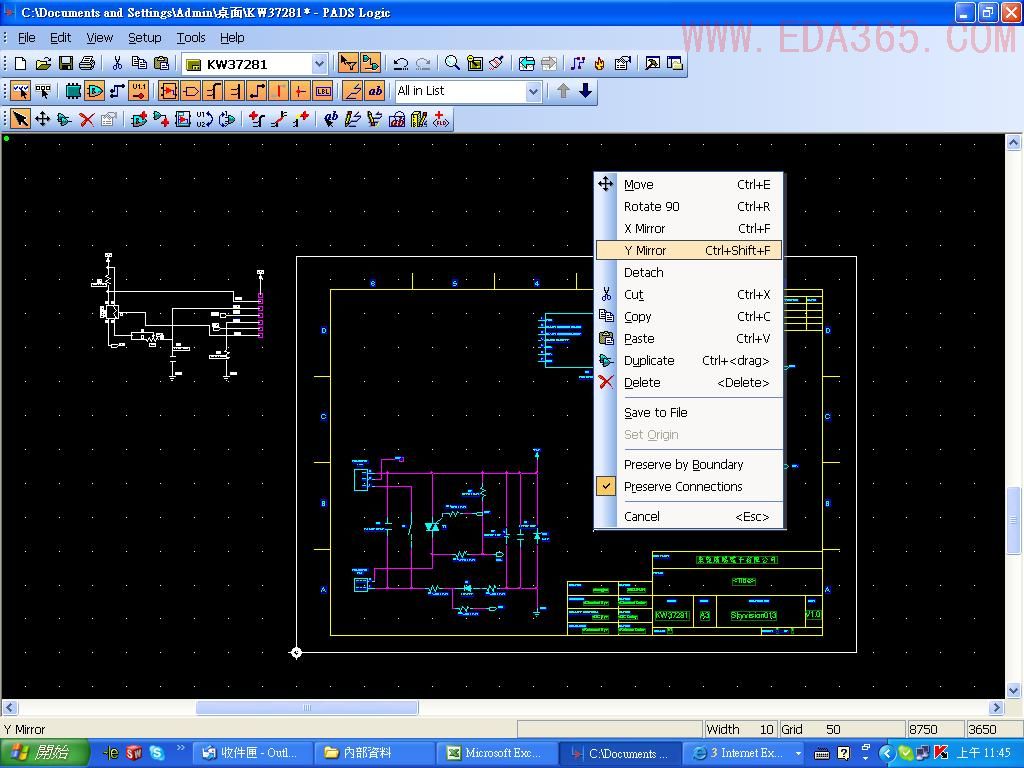1024x768 pixels.
Task: Click the Undo arrow in the toolbar
Action: click(x=400, y=64)
